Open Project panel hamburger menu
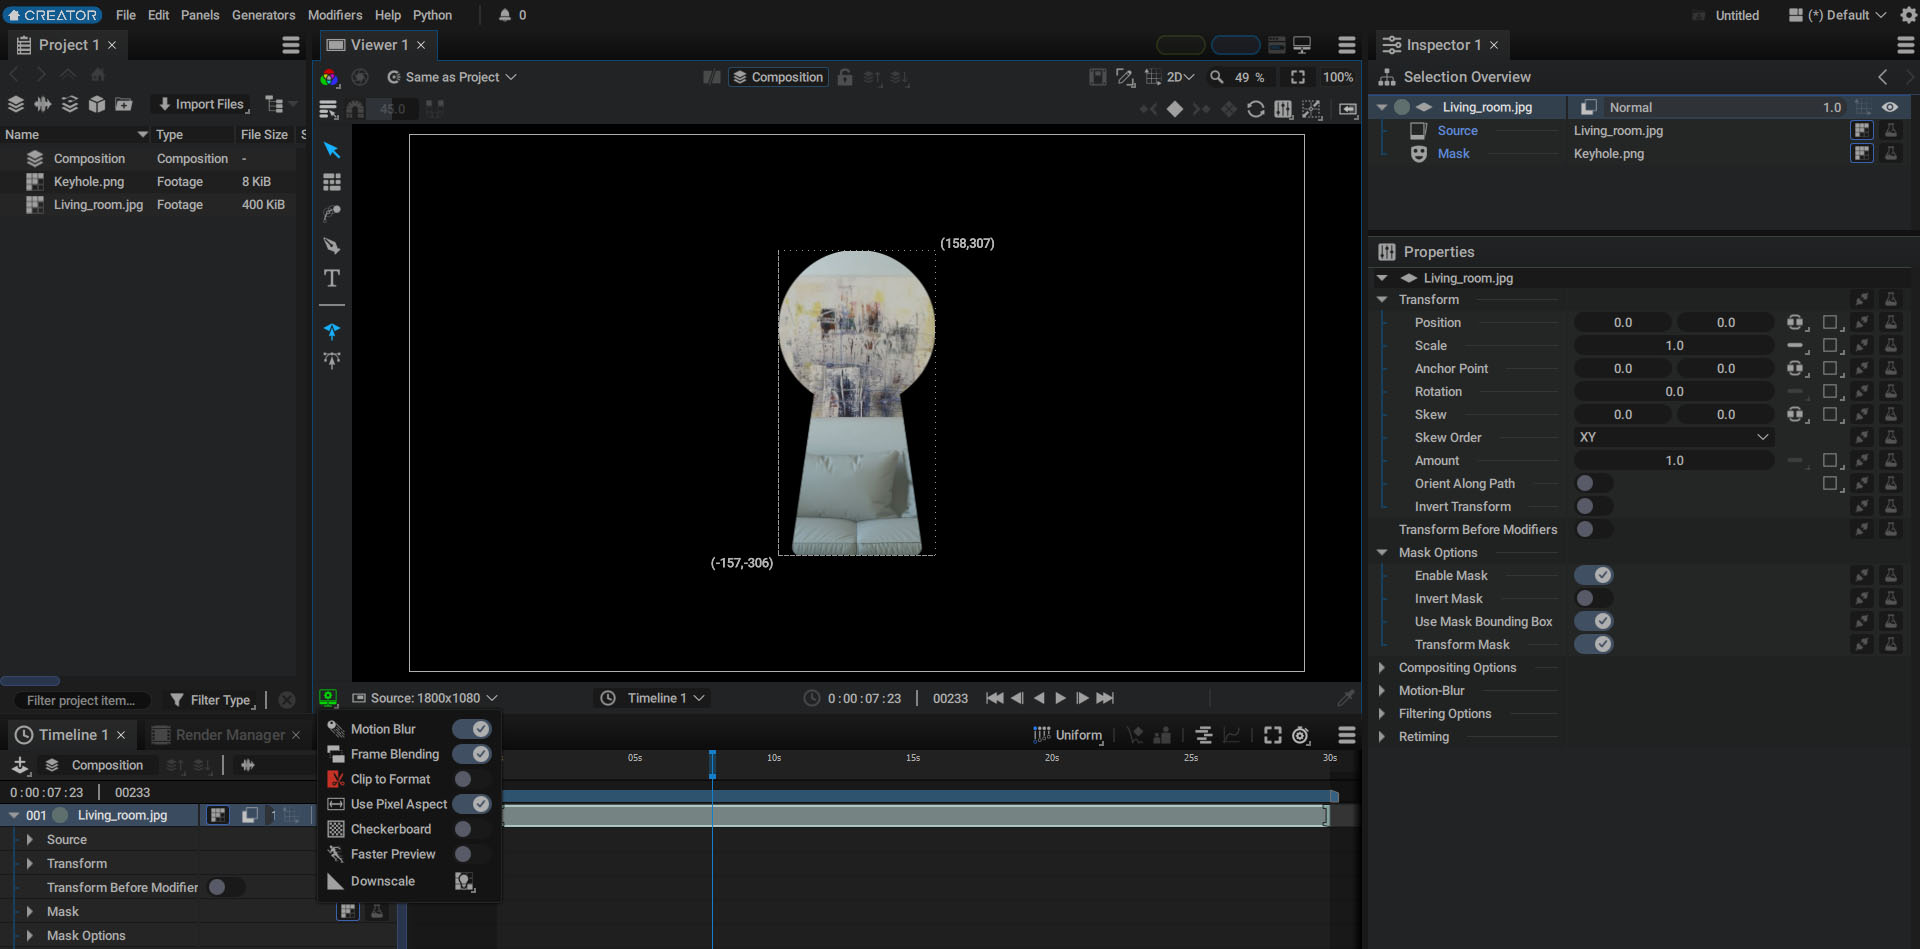This screenshot has height=949, width=1920. click(x=291, y=45)
